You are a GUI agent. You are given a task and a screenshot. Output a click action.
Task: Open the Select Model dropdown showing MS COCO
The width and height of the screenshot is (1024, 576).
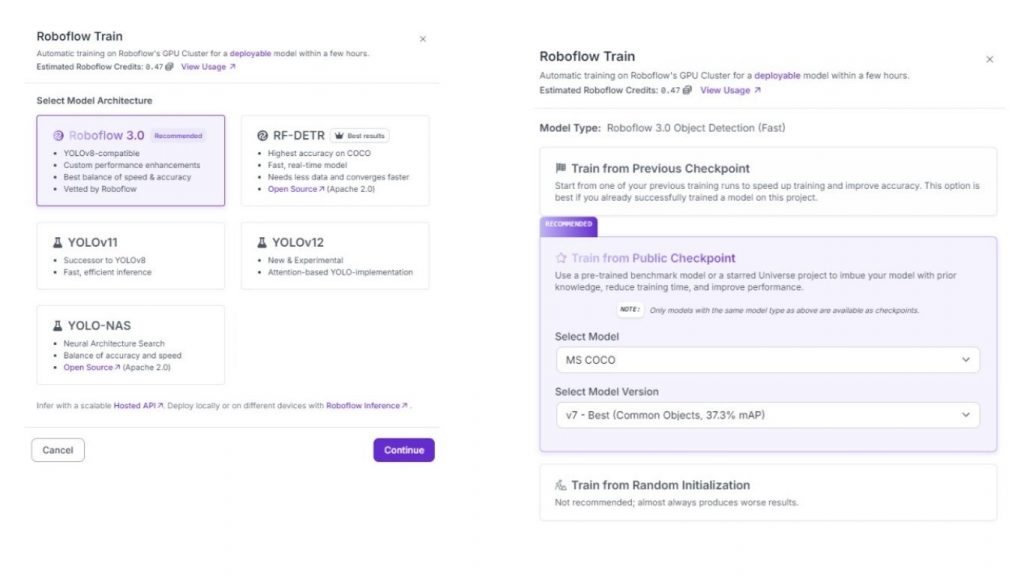pyautogui.click(x=767, y=360)
